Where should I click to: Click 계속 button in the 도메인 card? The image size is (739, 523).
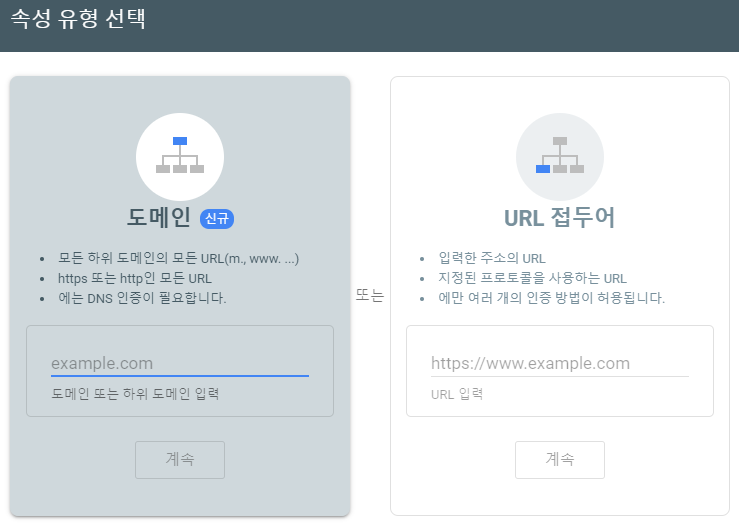click(180, 459)
